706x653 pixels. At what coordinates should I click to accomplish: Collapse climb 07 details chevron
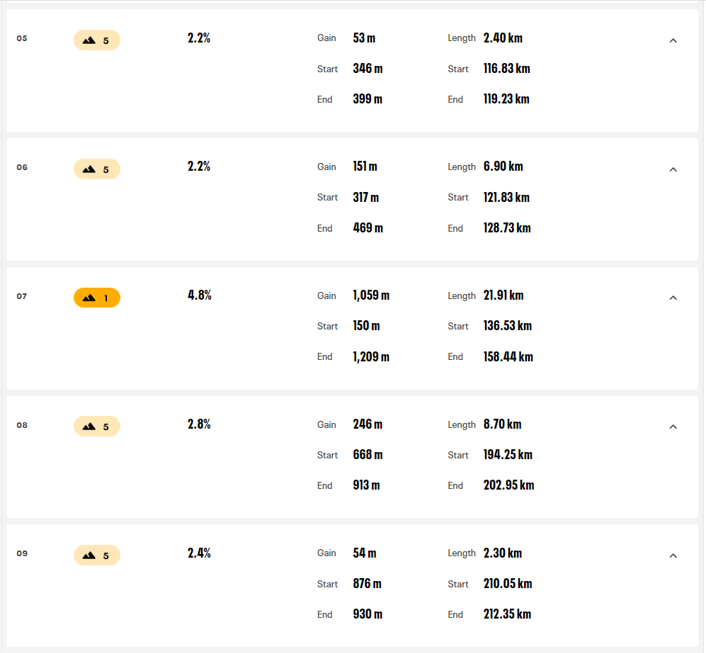[x=673, y=298]
